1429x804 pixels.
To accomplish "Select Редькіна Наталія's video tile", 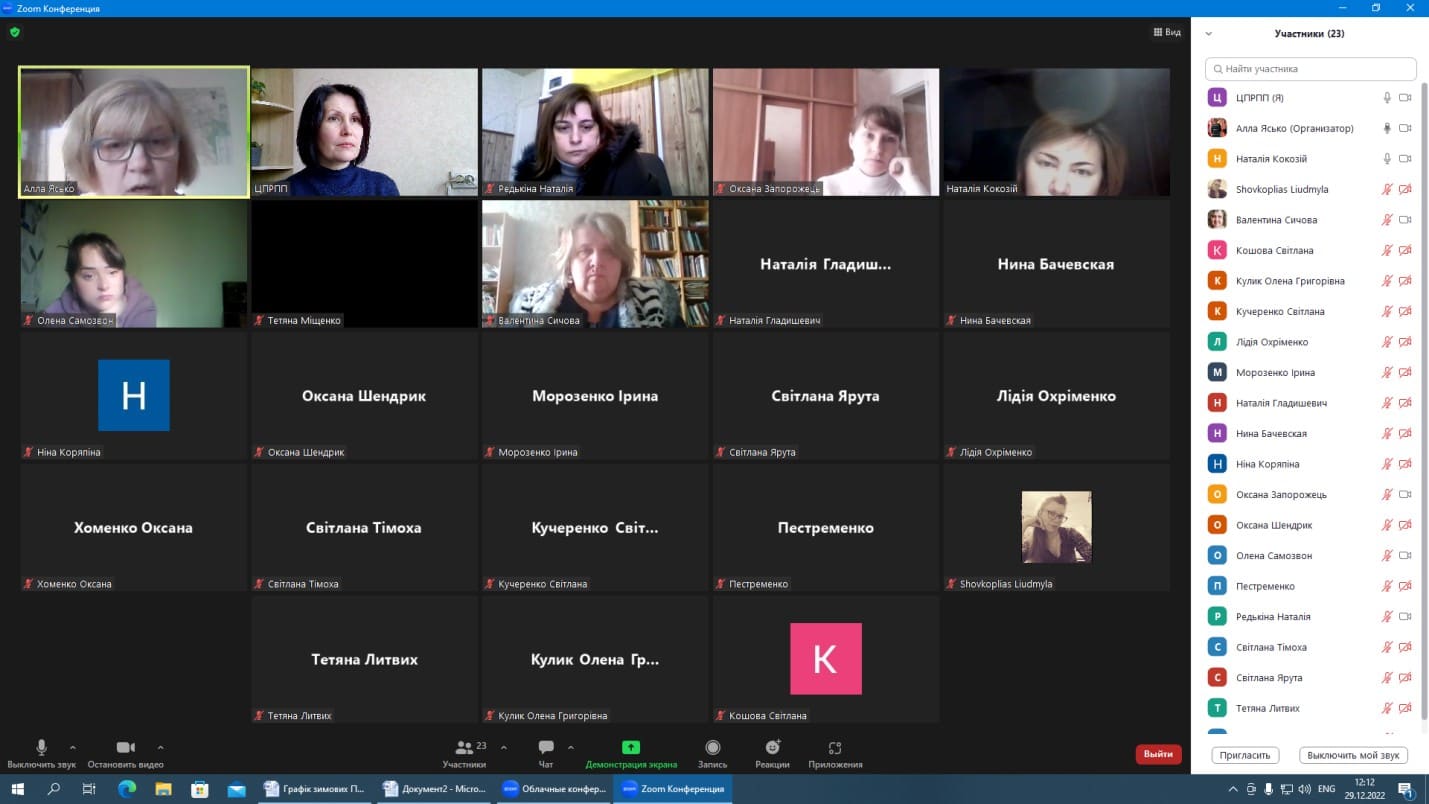I will point(595,132).
